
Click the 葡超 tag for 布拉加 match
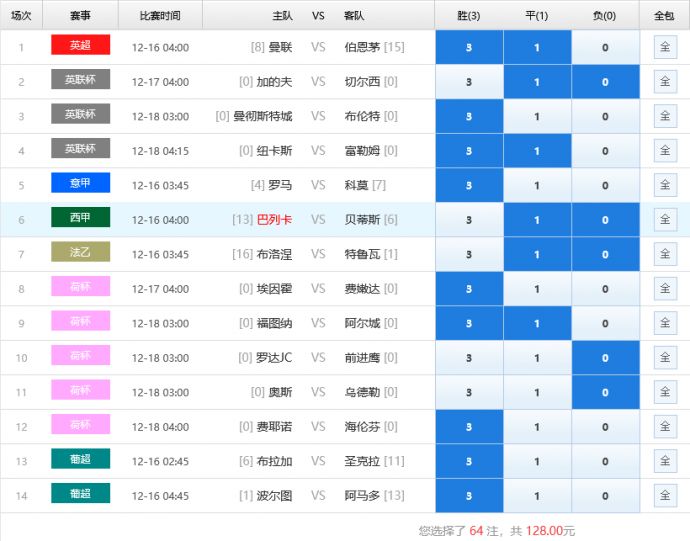click(80, 461)
